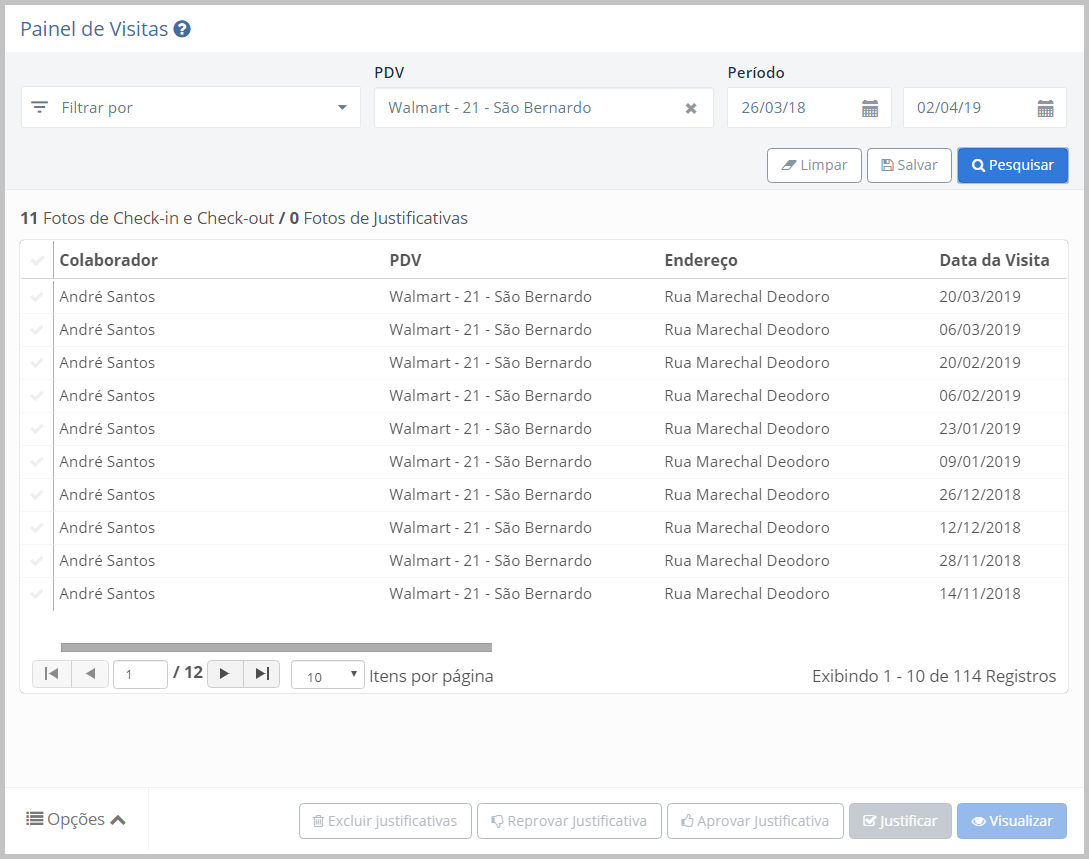
Task: Click the horizontal table scrollbar
Action: [x=276, y=647]
